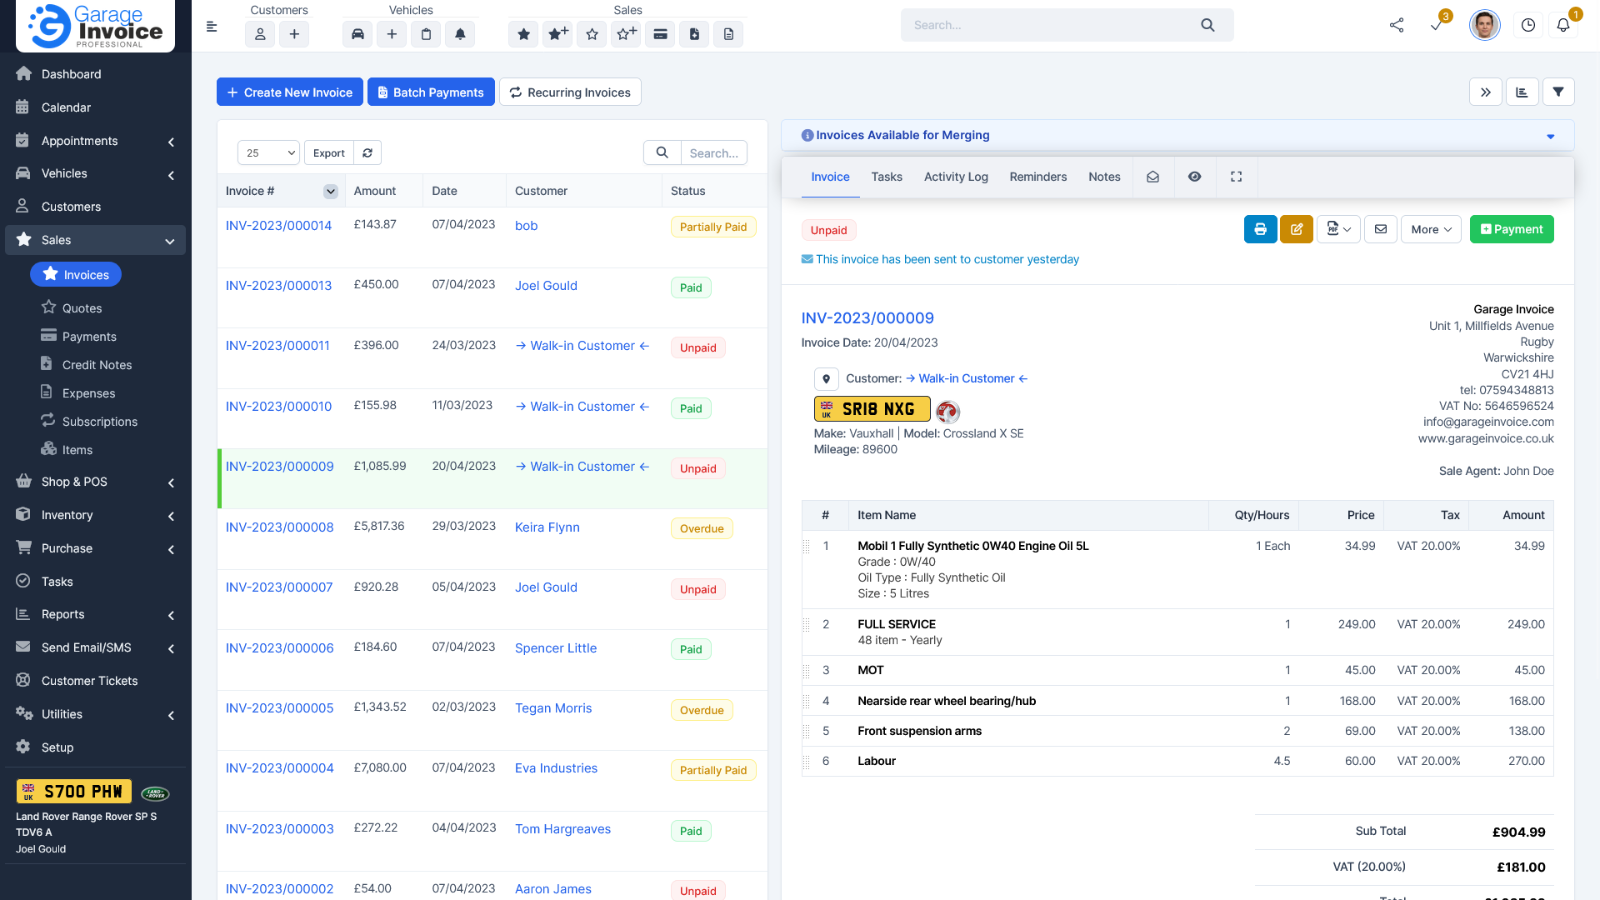
Task: Click the blue print invoice icon
Action: (1260, 229)
